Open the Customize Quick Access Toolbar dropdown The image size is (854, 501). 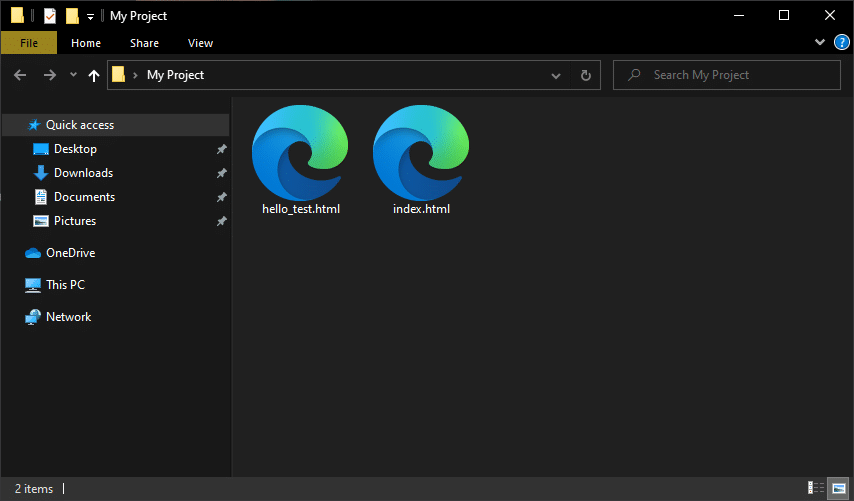(x=90, y=17)
